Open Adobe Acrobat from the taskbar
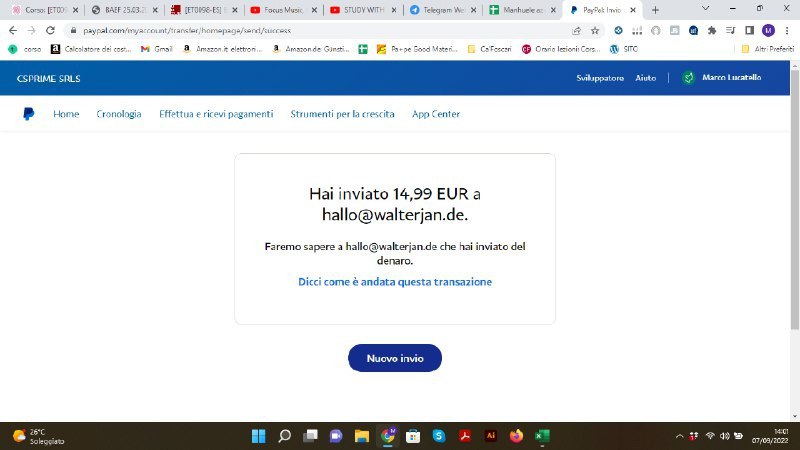The image size is (800, 450). pos(464,436)
